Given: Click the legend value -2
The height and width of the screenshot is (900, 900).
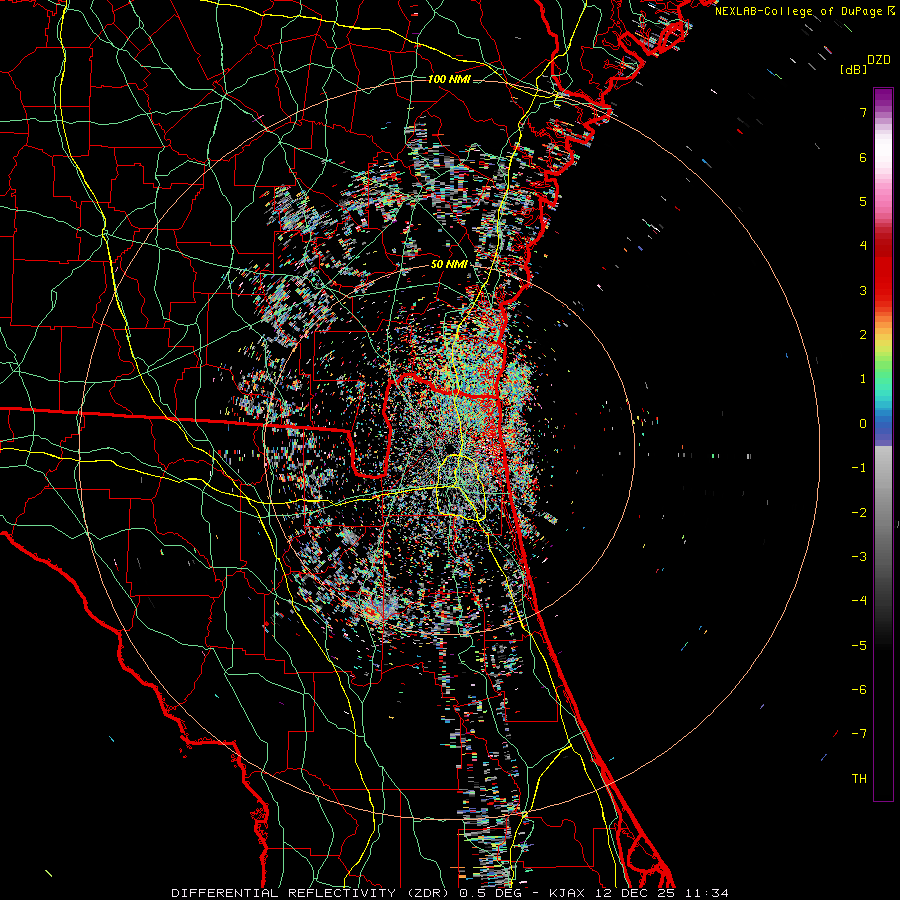Looking at the screenshot, I should (859, 513).
